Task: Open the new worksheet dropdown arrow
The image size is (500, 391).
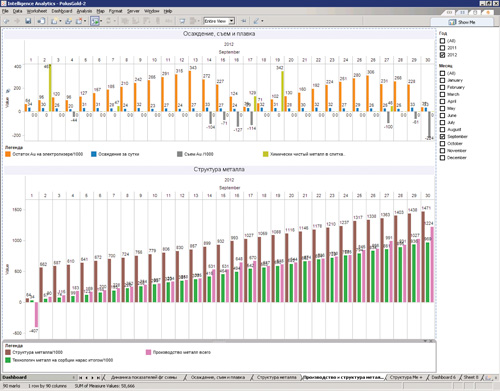Action: [x=60, y=21]
